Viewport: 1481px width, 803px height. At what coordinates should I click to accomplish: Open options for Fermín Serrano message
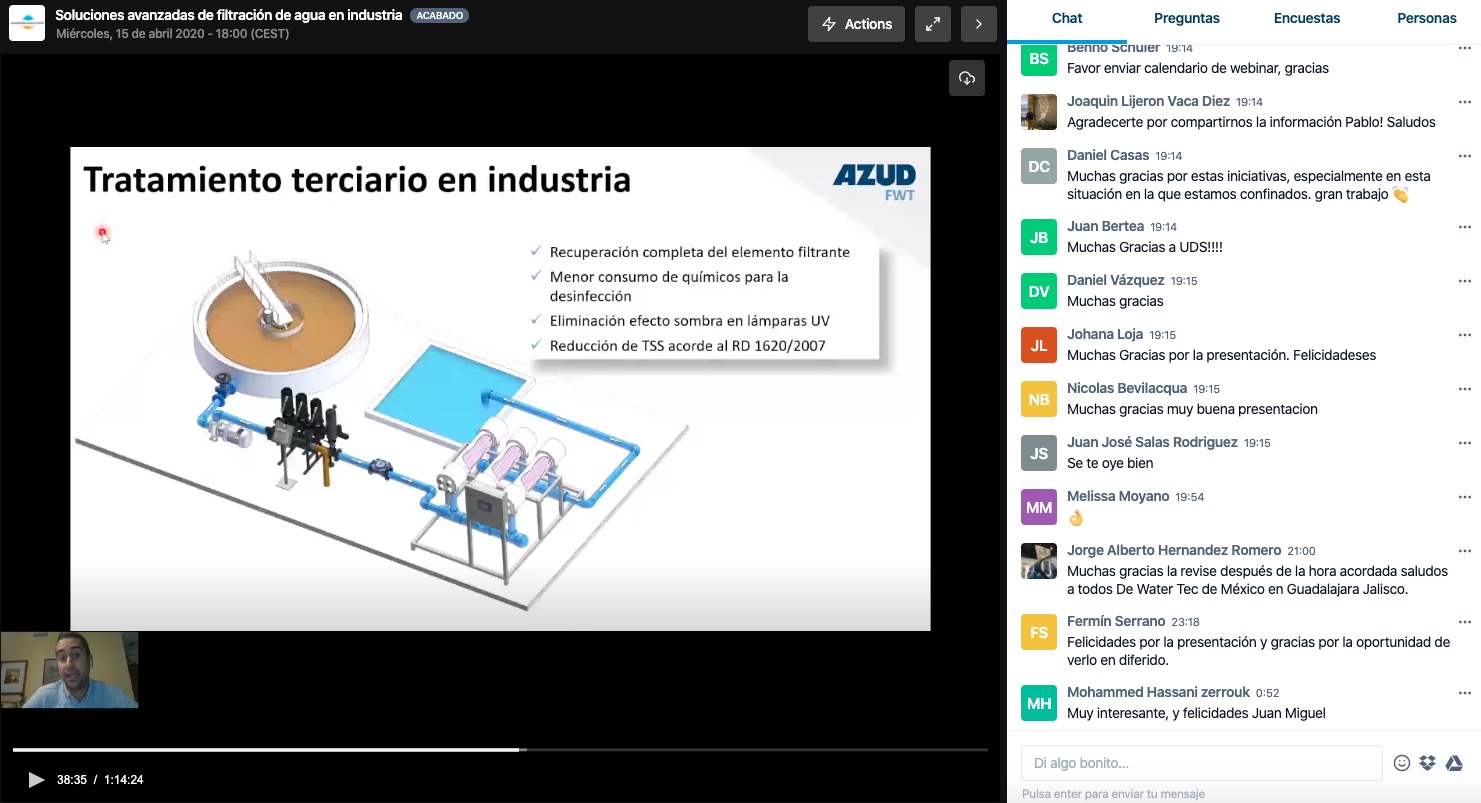[x=1464, y=622]
